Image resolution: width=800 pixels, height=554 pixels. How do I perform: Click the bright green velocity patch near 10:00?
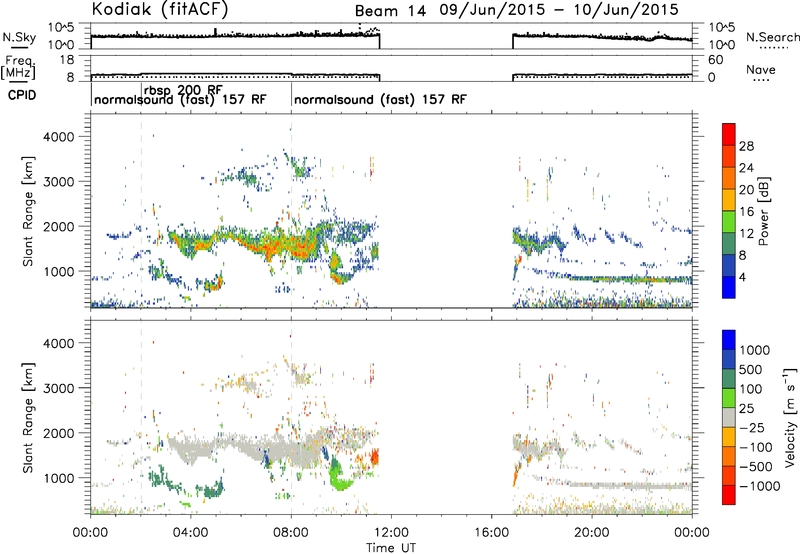[339, 475]
